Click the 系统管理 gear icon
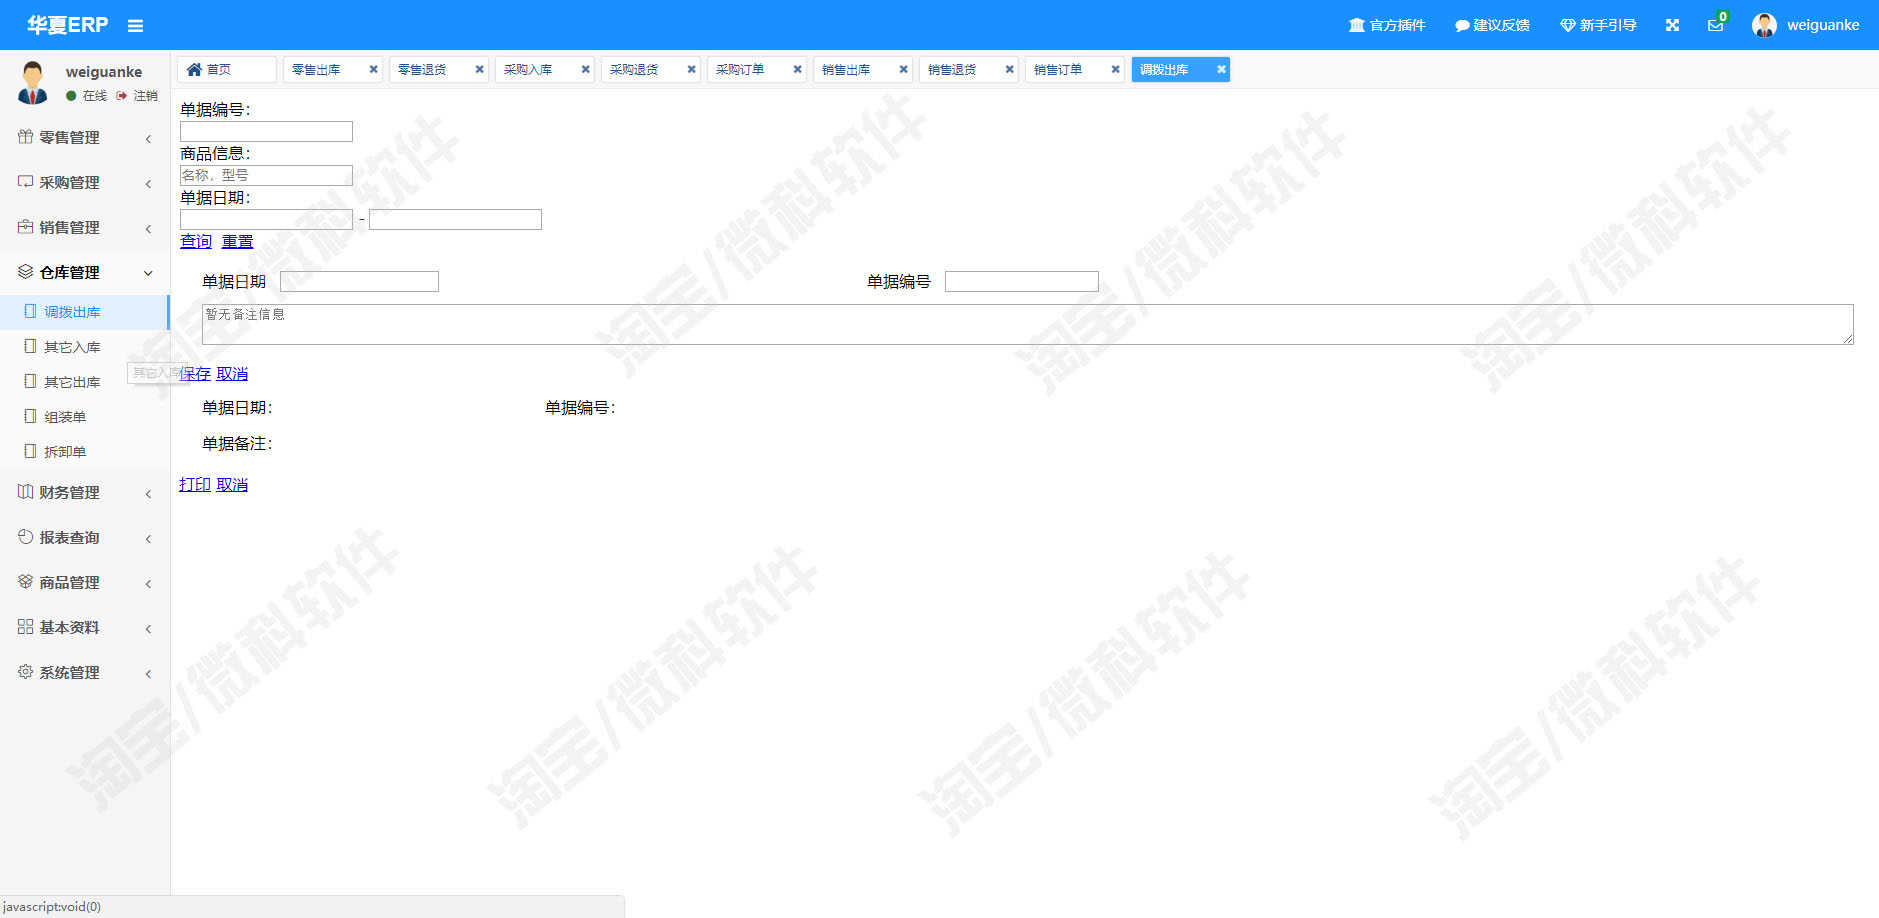Viewport: 1879px width, 918px height. coord(26,672)
